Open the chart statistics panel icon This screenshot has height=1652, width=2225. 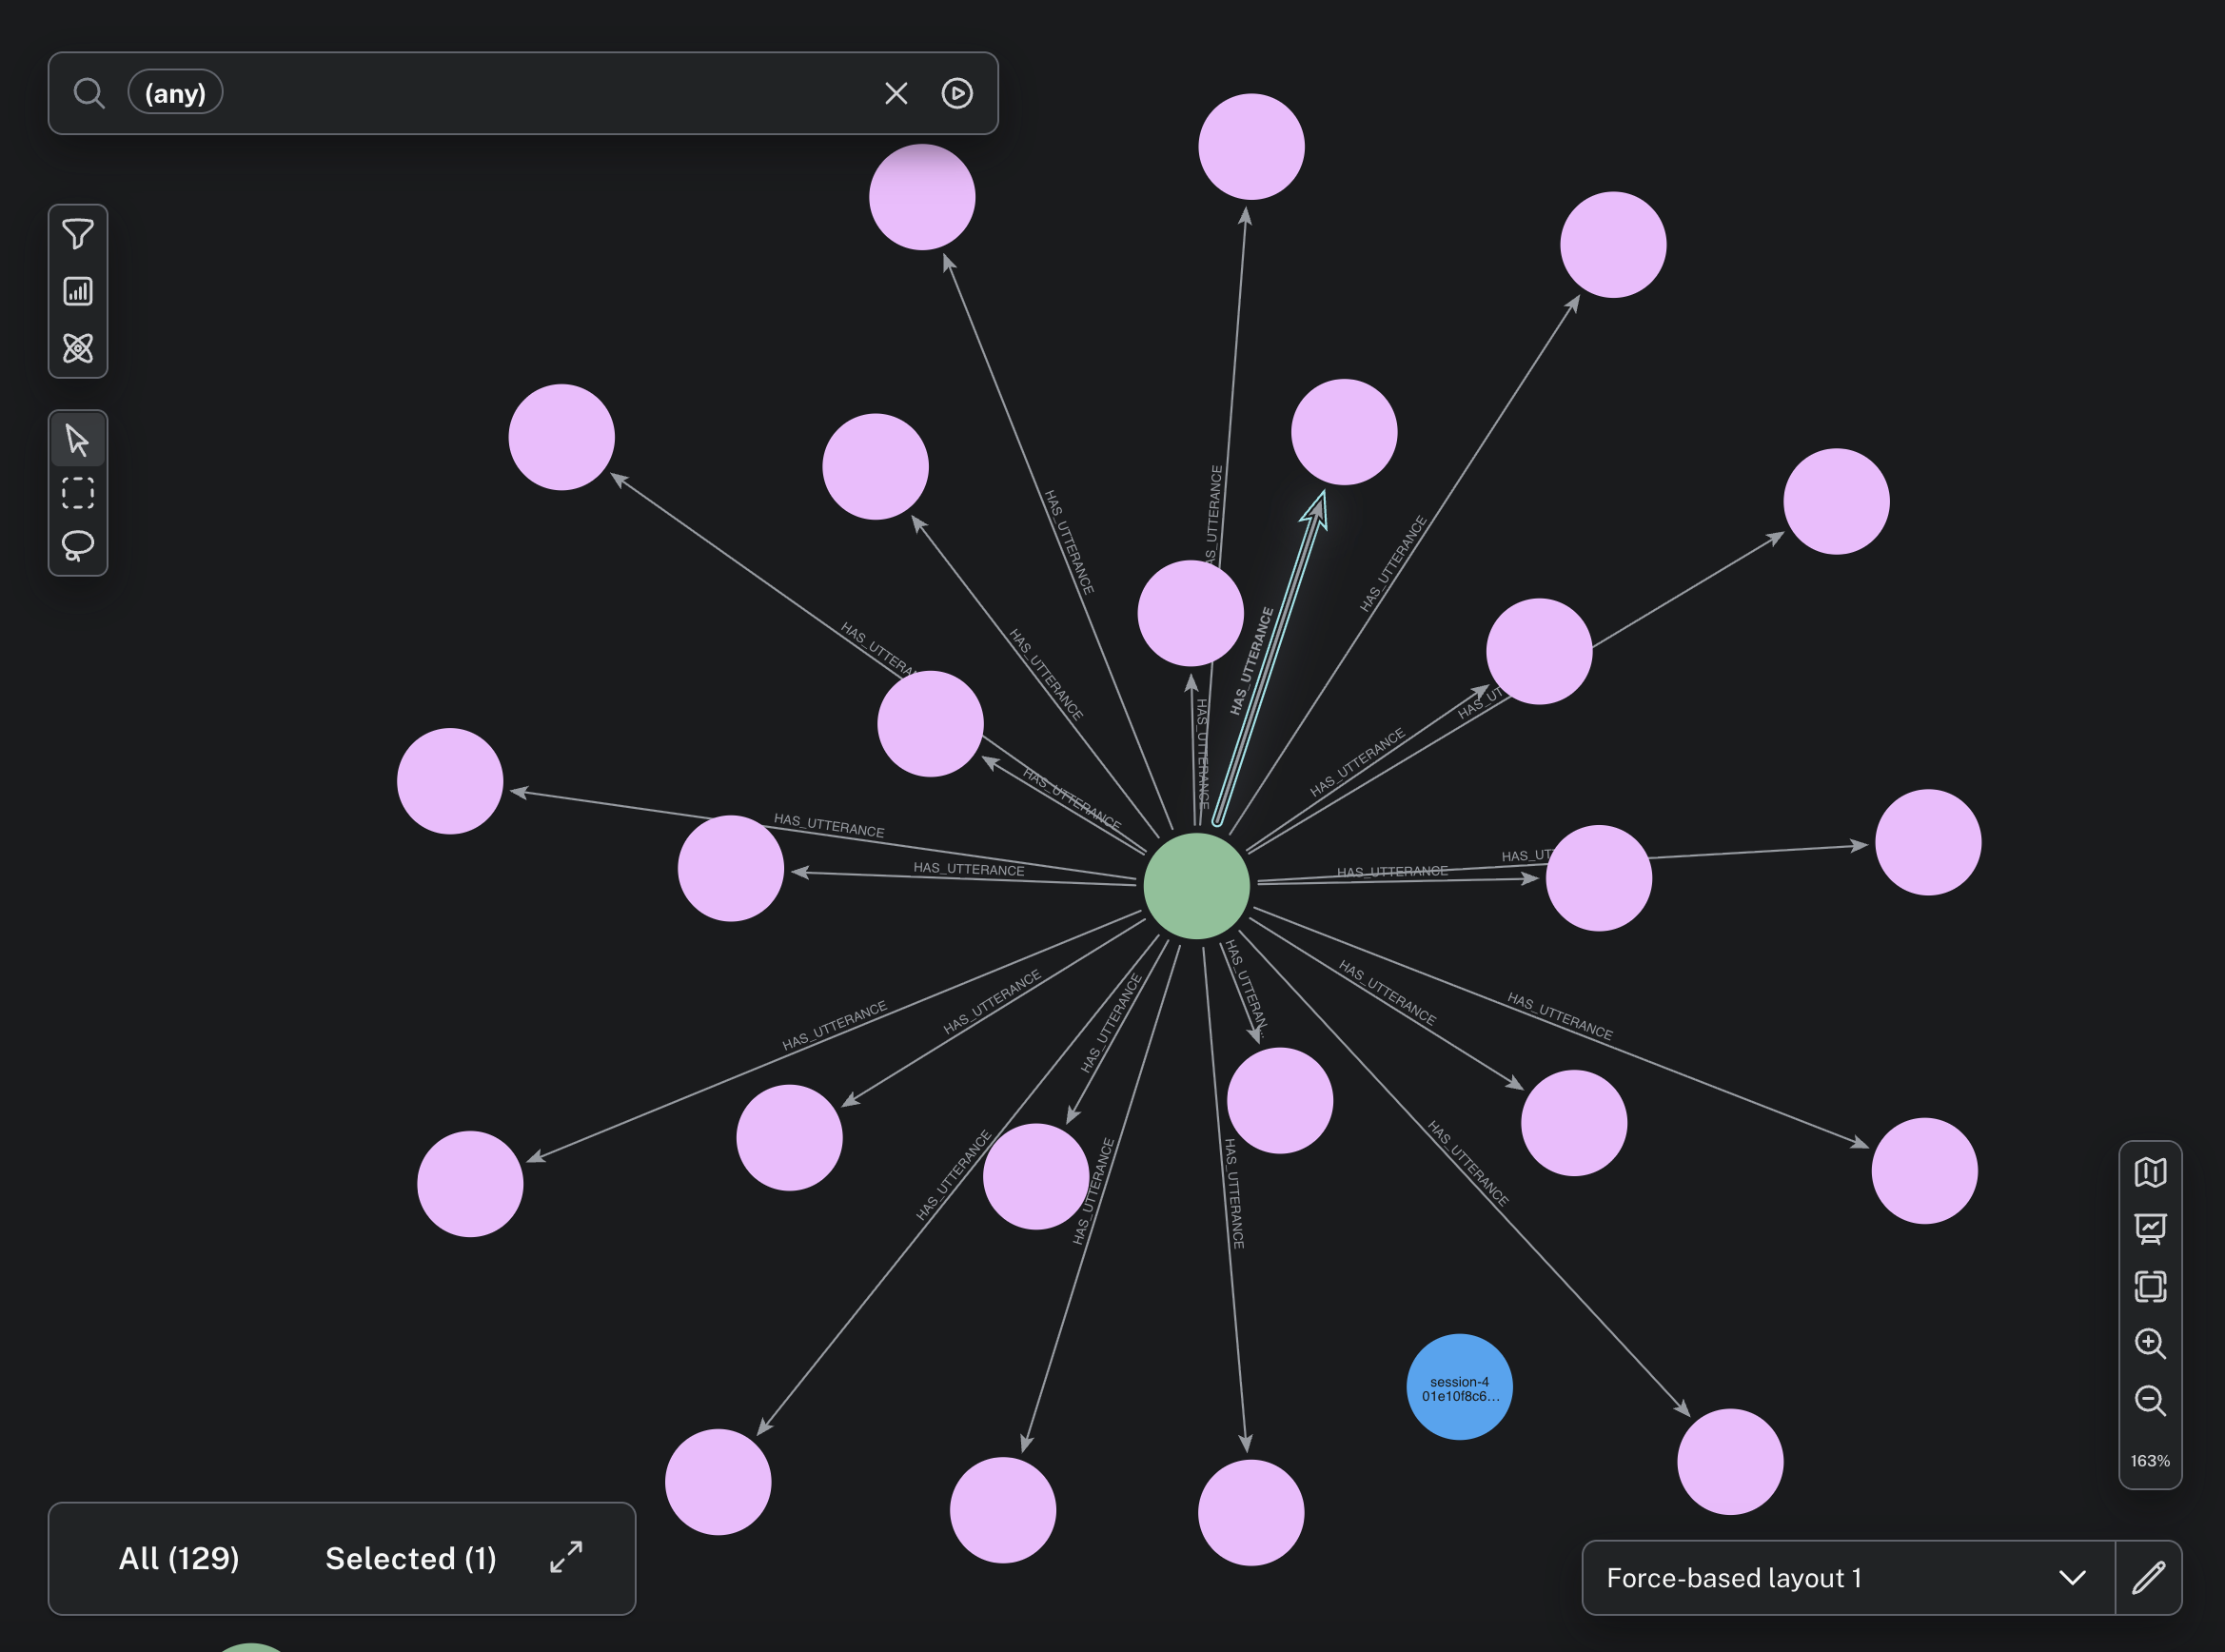(x=78, y=291)
